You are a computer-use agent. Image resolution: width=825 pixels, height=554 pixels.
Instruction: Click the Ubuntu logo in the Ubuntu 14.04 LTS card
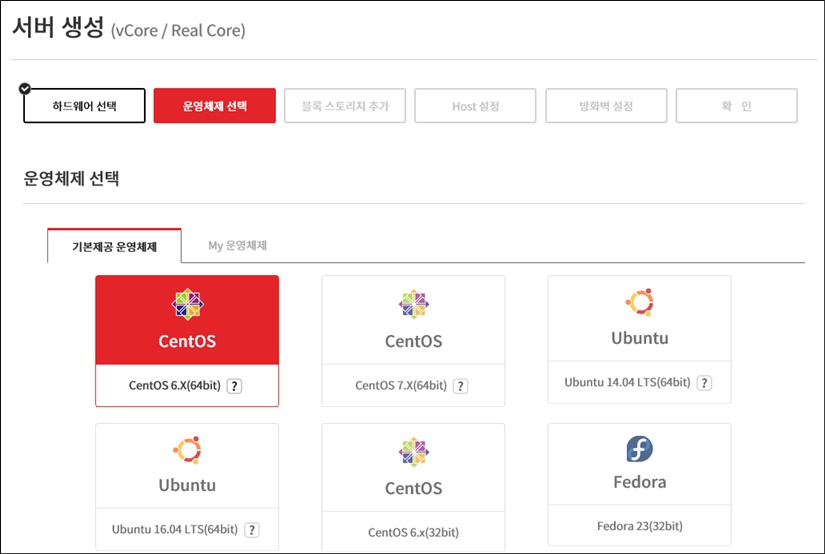coord(640,302)
